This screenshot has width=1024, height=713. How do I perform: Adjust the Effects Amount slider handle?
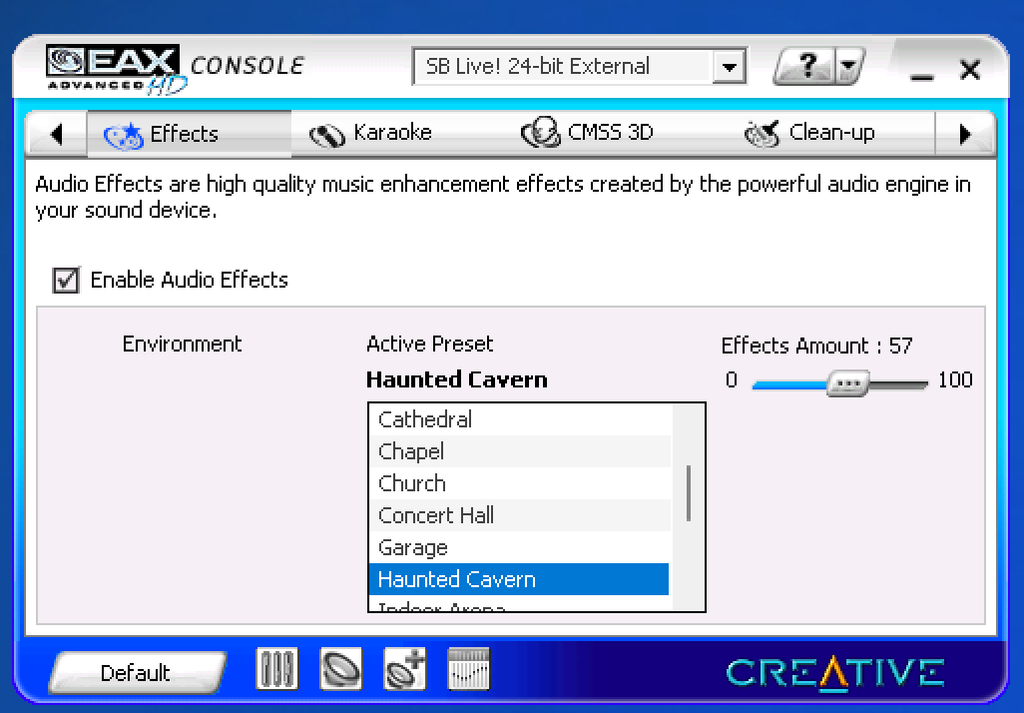coord(849,383)
